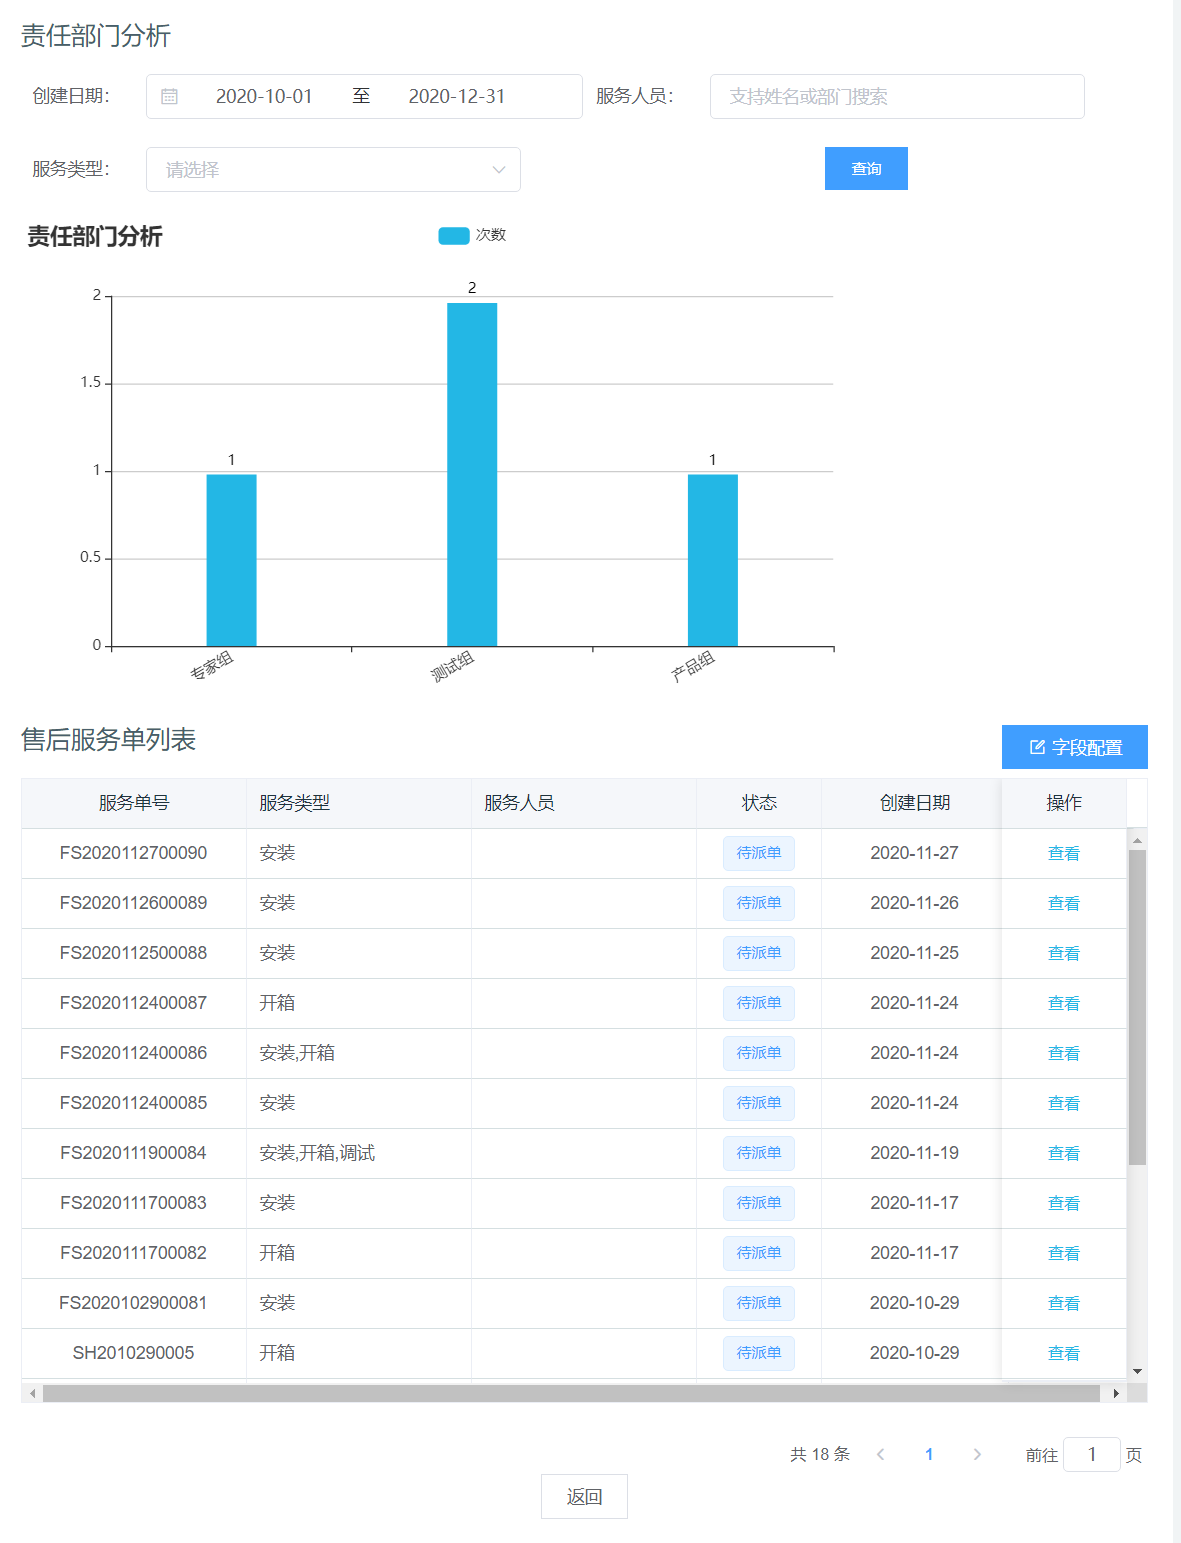Click the 待派单 status tag for FS2020112400087

pyautogui.click(x=759, y=1003)
